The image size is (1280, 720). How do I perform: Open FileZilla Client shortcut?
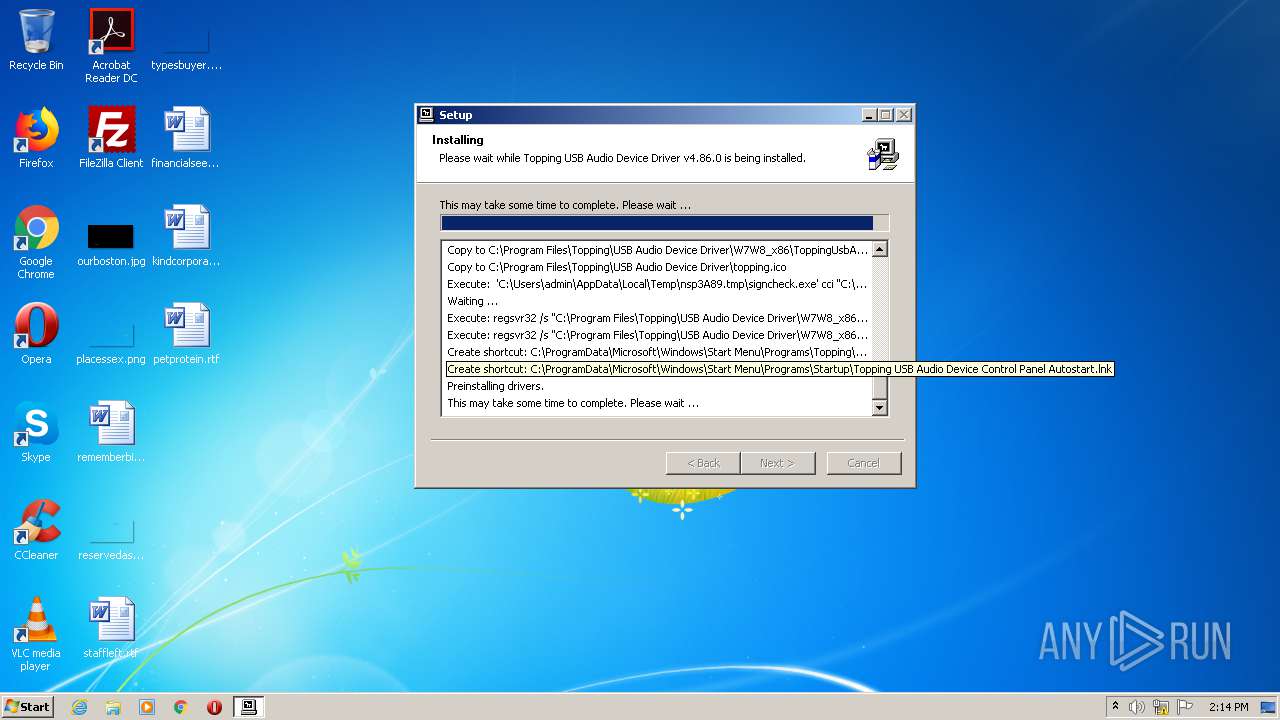pyautogui.click(x=111, y=138)
